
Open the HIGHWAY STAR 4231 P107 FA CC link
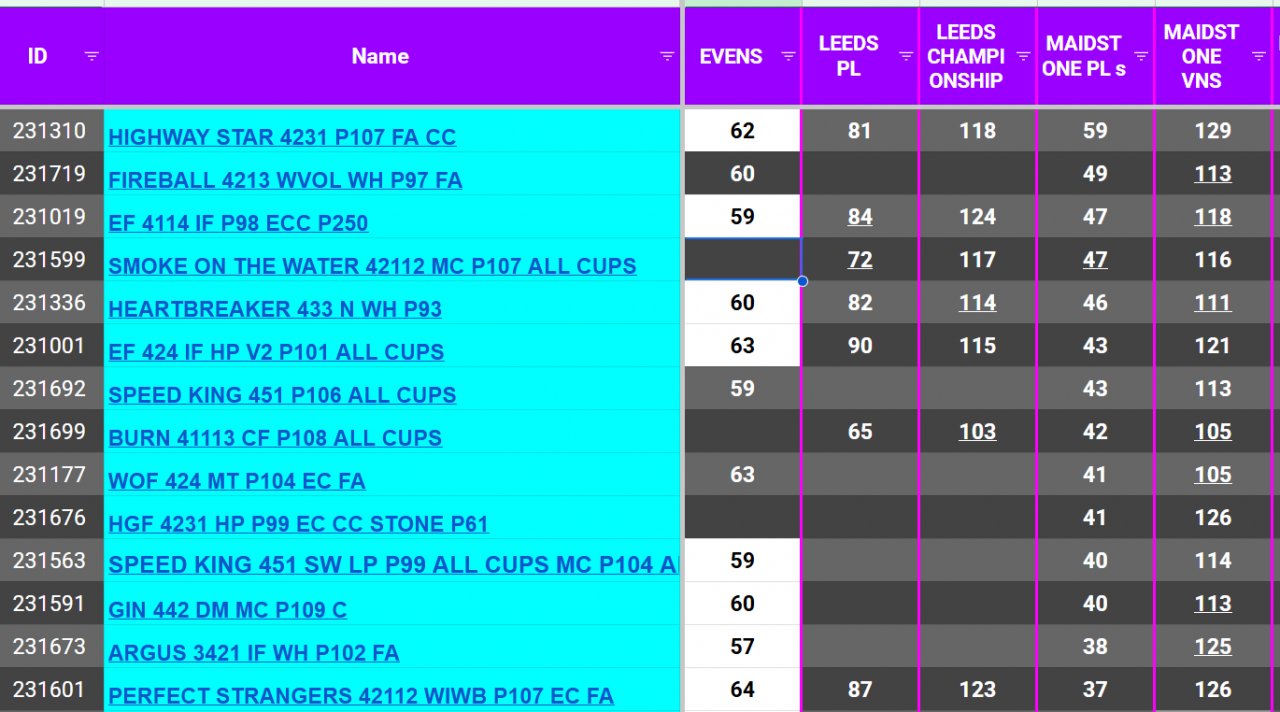point(282,138)
